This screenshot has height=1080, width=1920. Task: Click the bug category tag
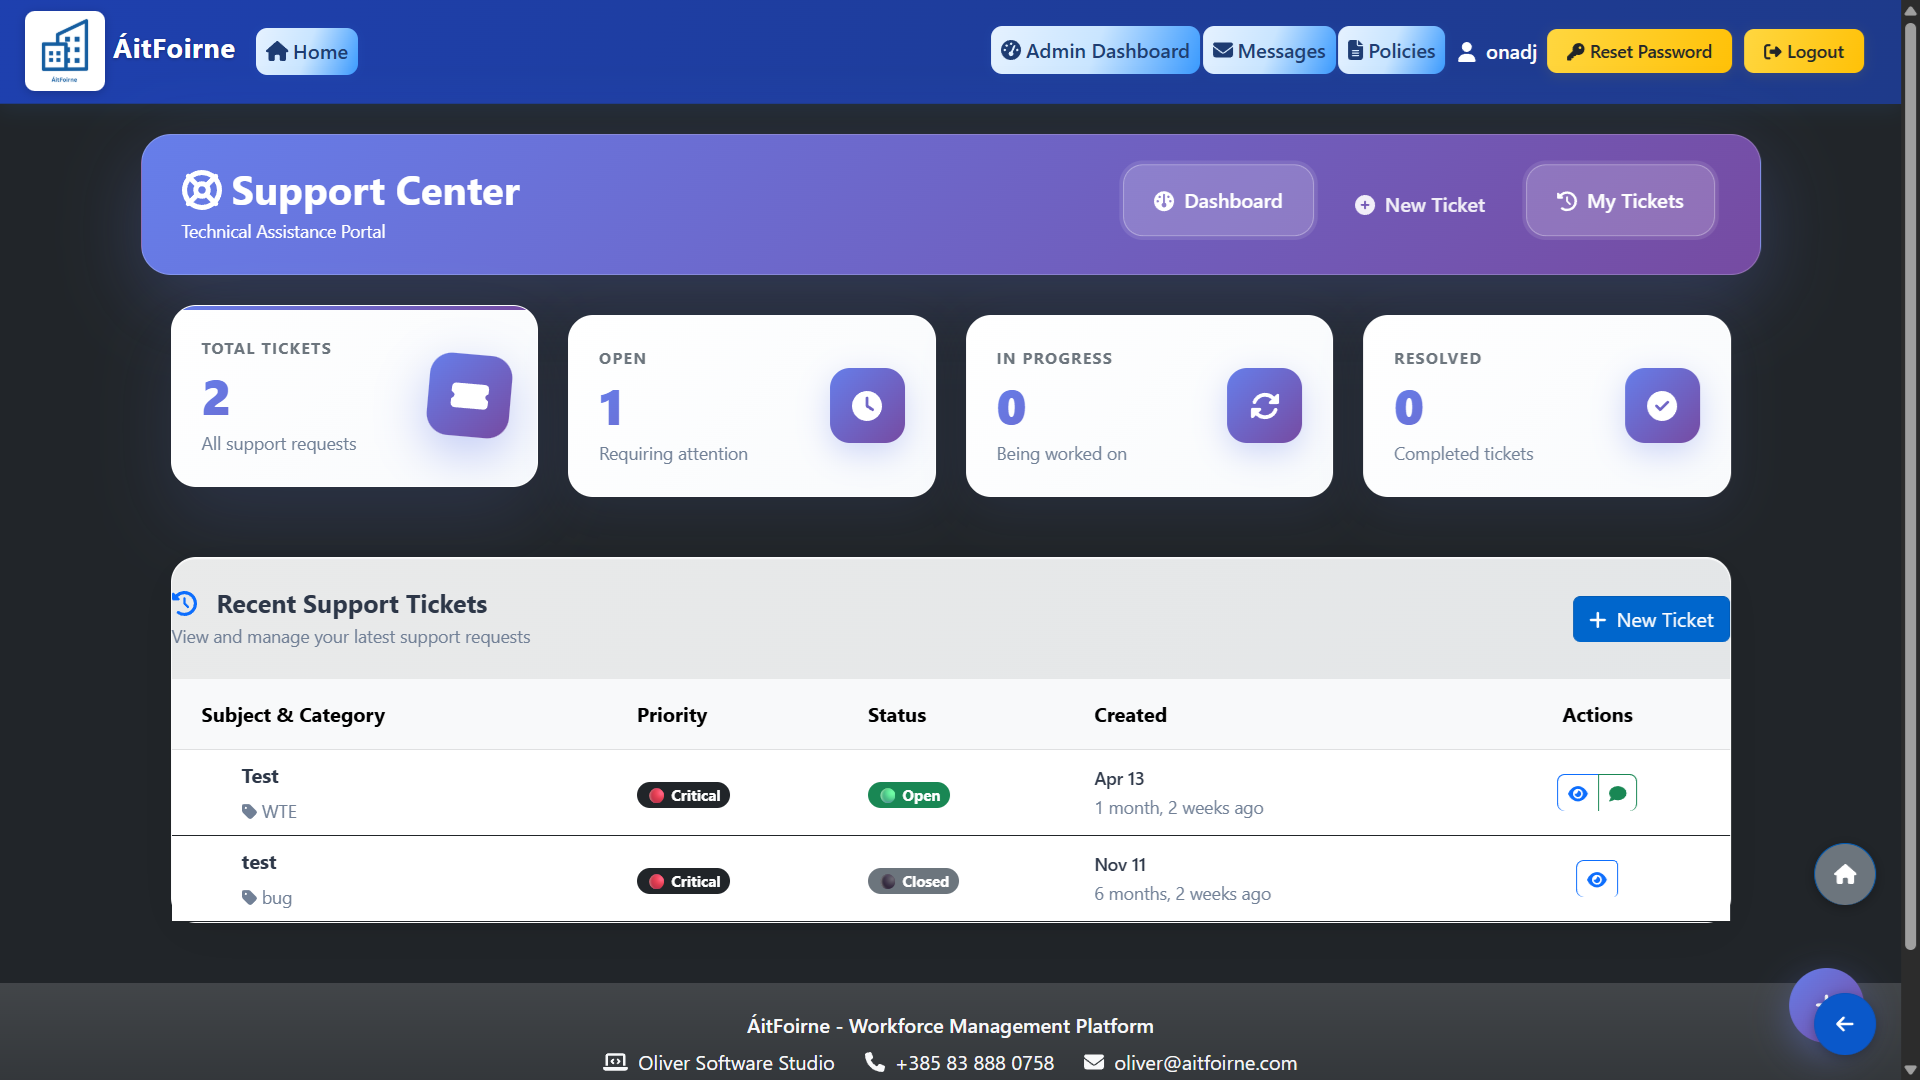pyautogui.click(x=267, y=897)
